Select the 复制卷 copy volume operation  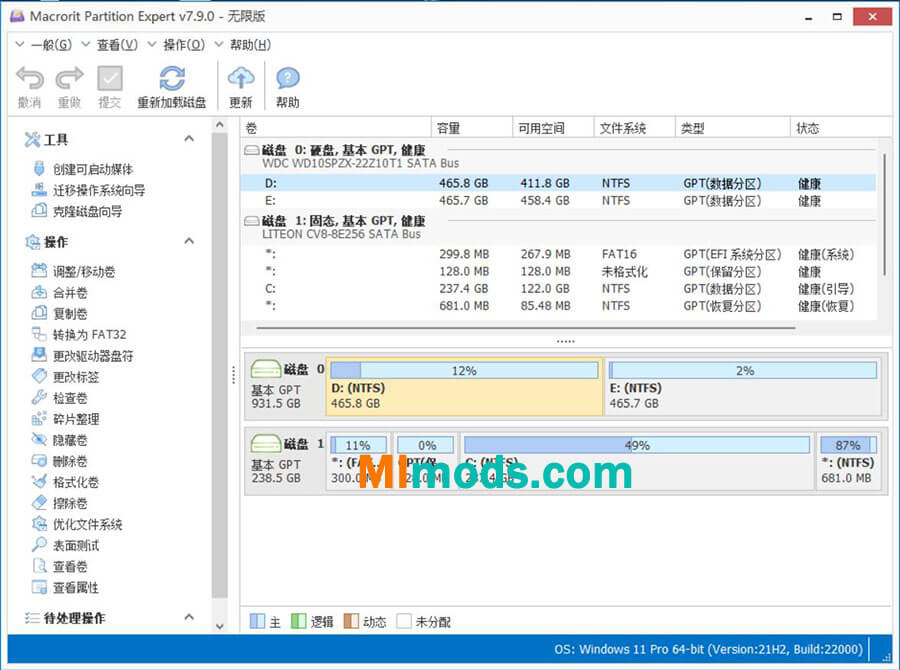(60, 313)
